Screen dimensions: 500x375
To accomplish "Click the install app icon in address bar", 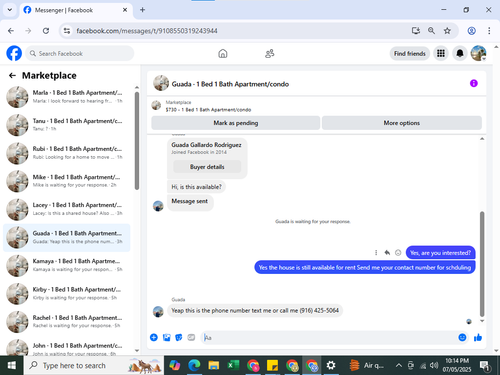I will (416, 31).
